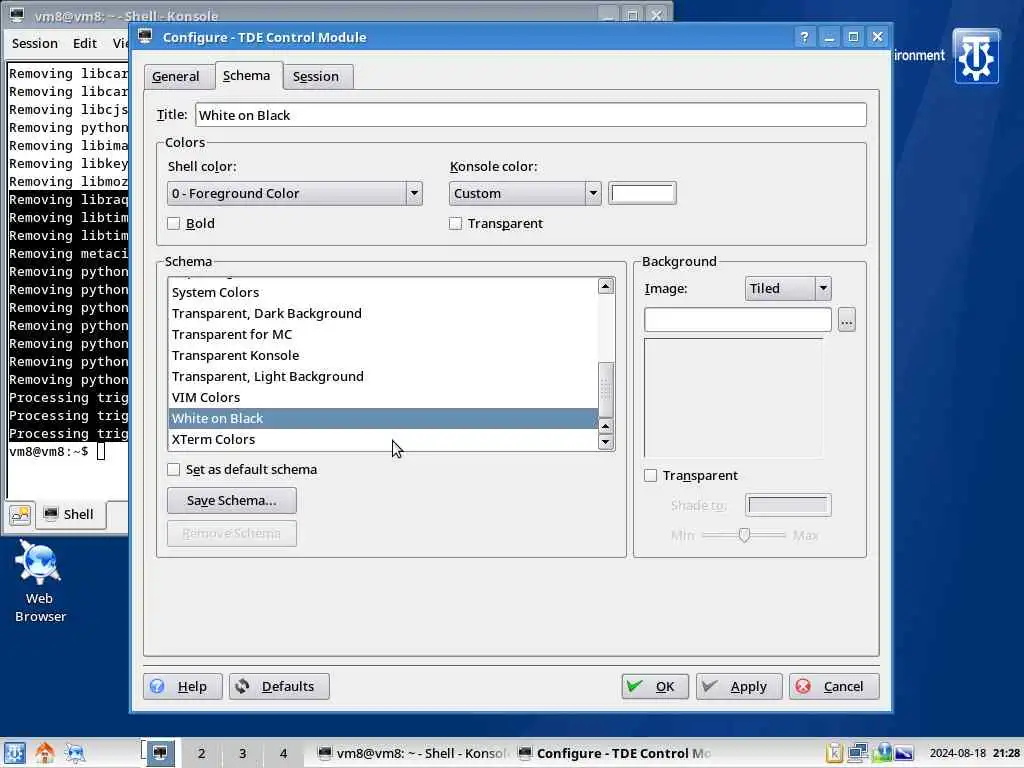Switch to virtual desktop 3

tap(242, 753)
